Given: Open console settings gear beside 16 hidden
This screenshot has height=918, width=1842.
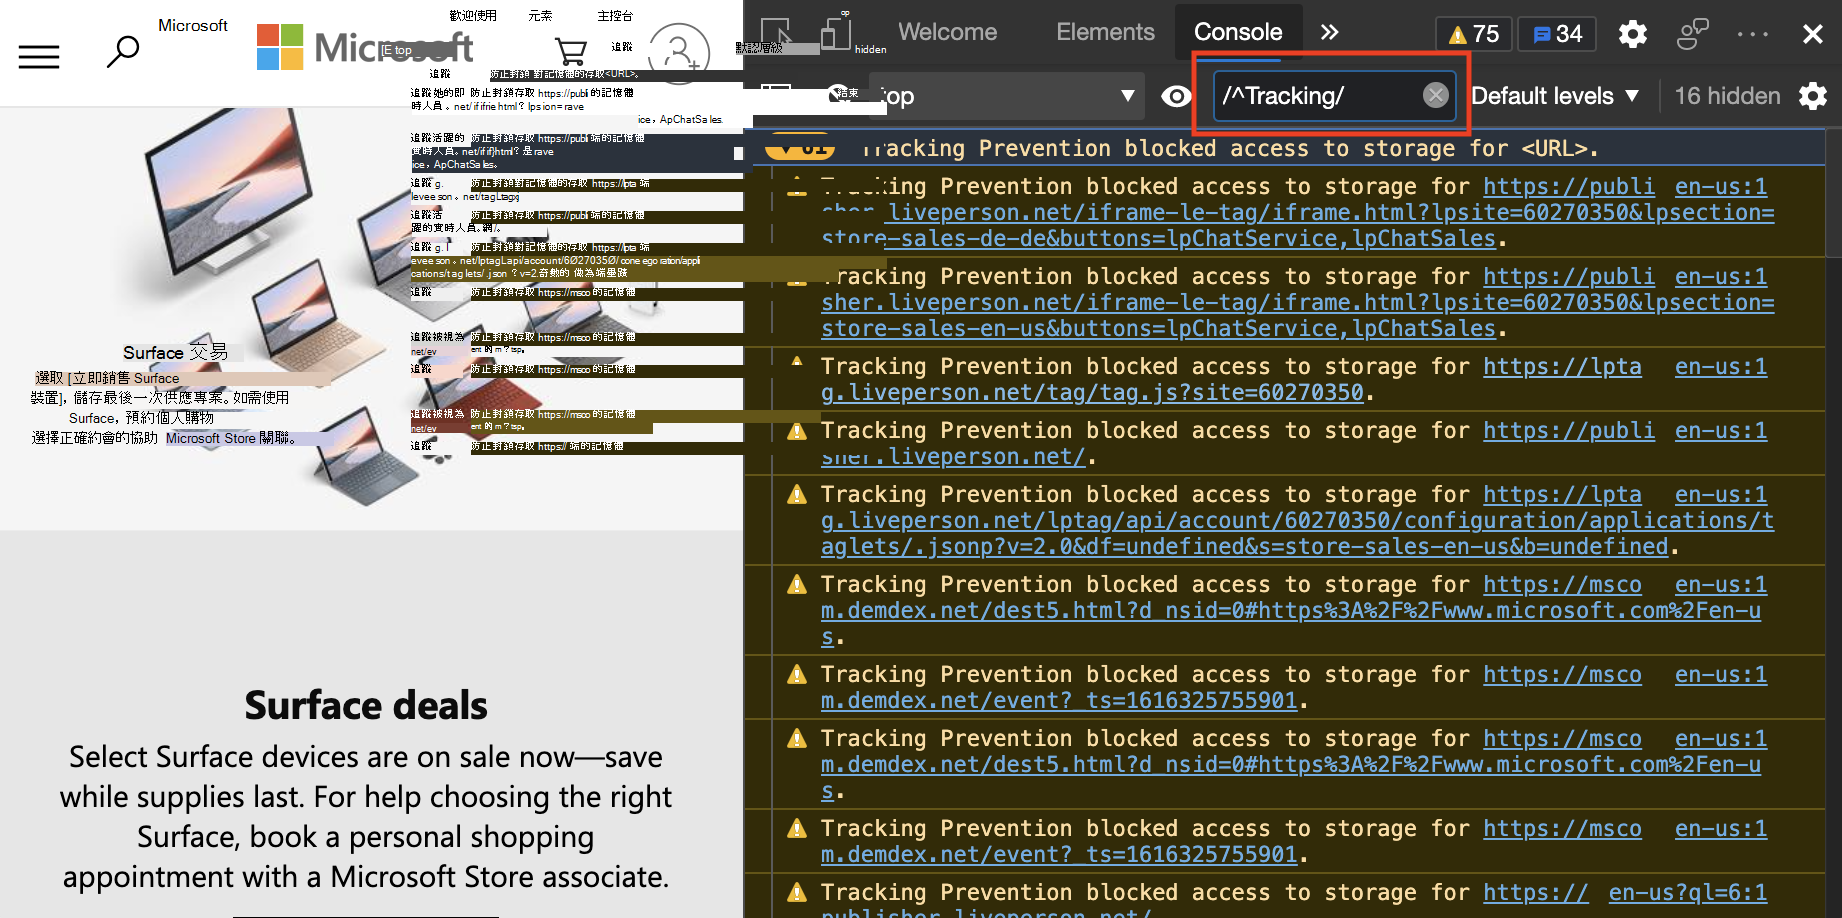Looking at the screenshot, I should pyautogui.click(x=1813, y=96).
